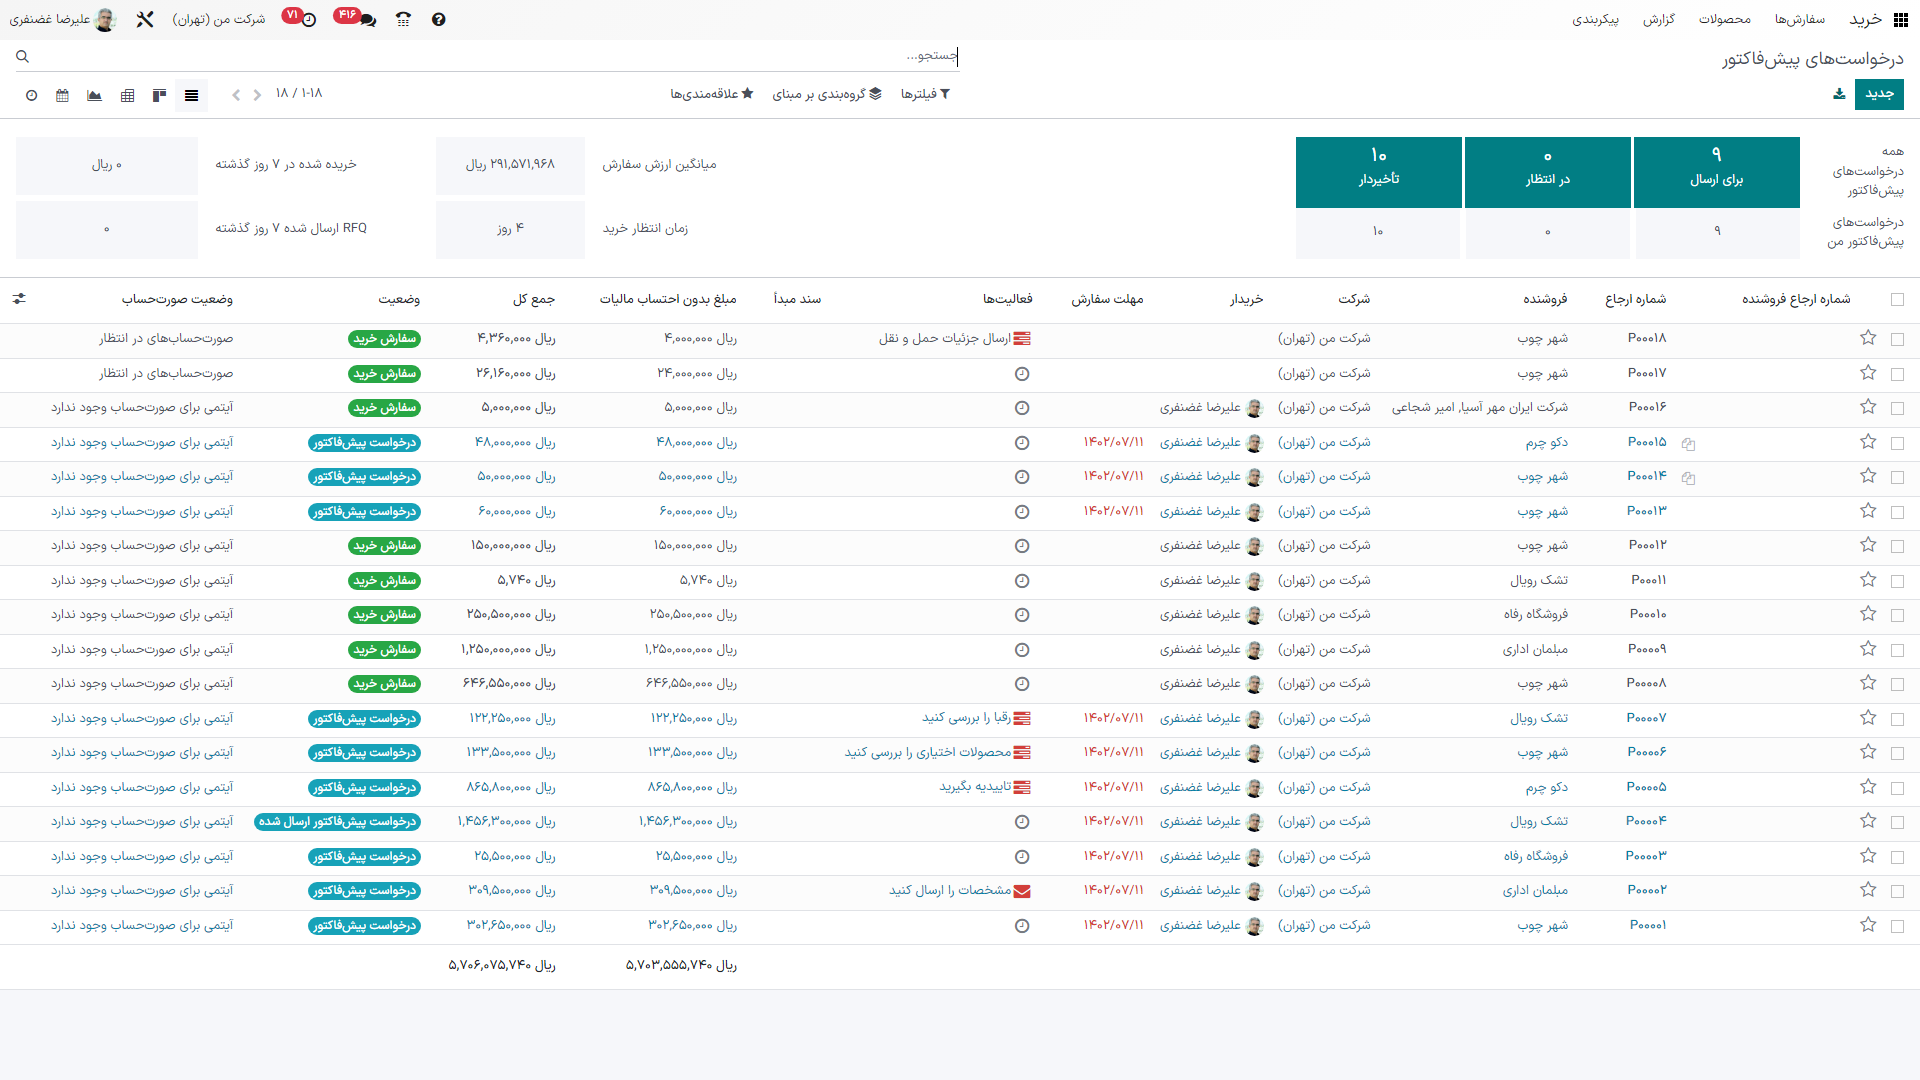The width and height of the screenshot is (1920, 1080).
Task: Switch to graph view
Action: (94, 95)
